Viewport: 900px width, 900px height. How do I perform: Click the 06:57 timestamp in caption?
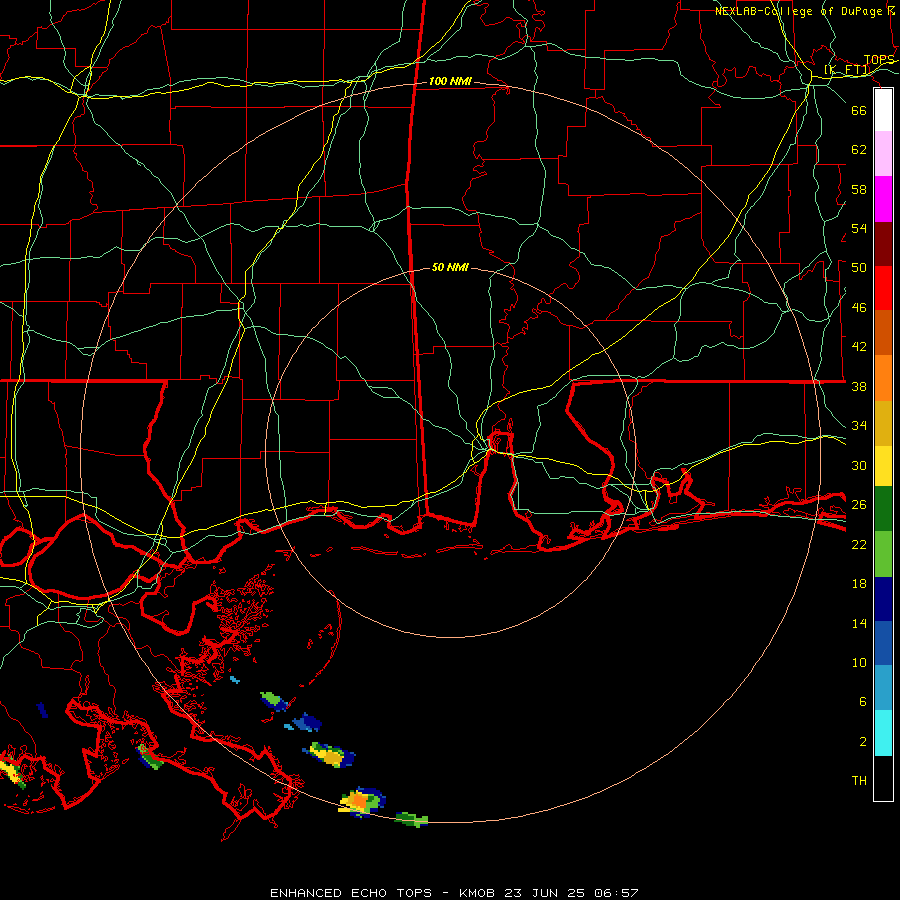pyautogui.click(x=618, y=893)
